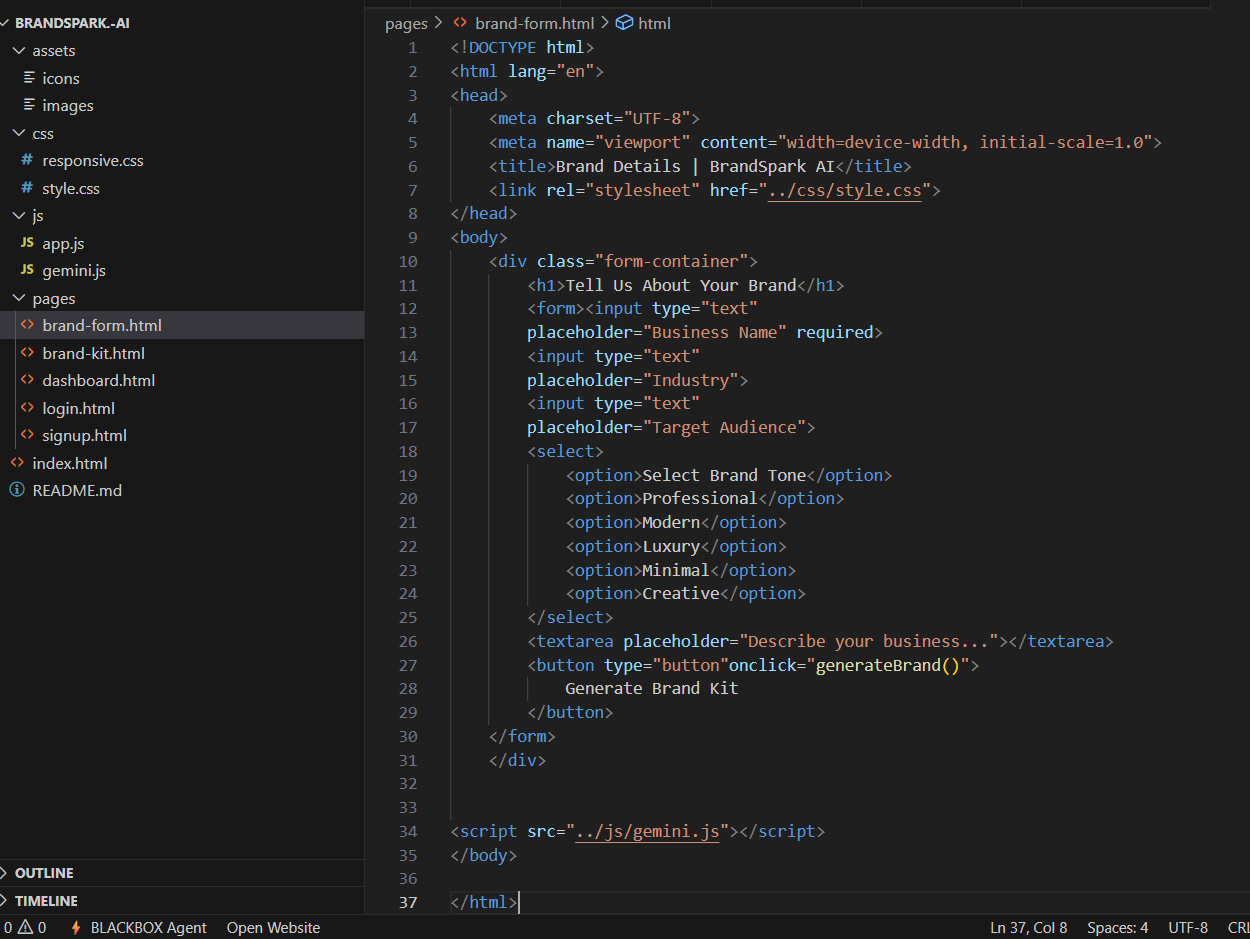Collapse the assets folder chevron
1250x939 pixels.
19,50
